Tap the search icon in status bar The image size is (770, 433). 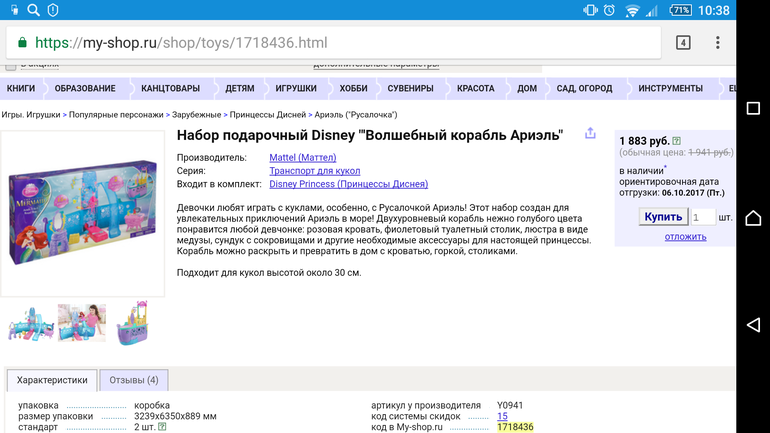(33, 10)
